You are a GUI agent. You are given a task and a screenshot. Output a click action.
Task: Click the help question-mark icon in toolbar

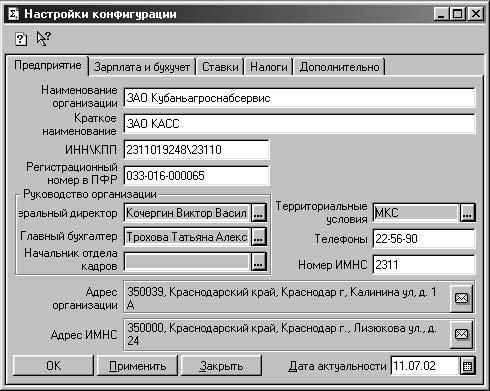click(x=21, y=39)
